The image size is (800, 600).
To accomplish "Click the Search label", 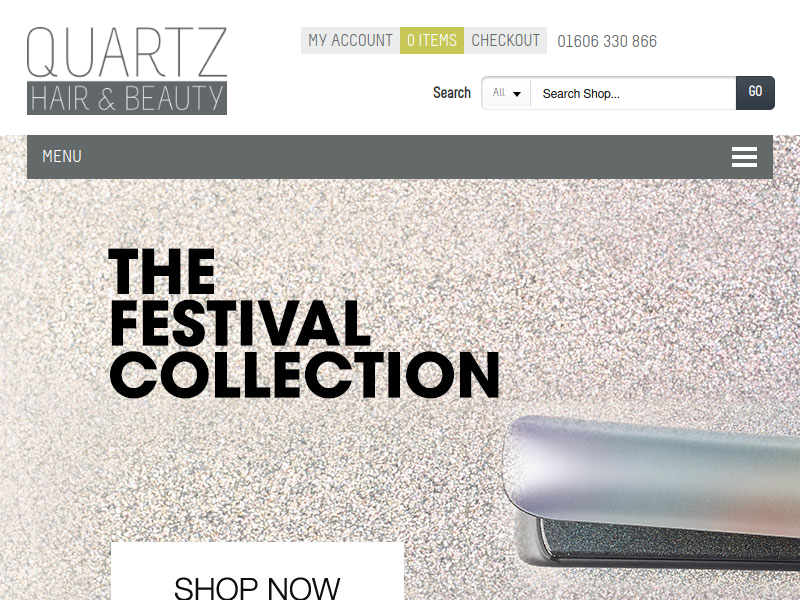I will point(452,92).
